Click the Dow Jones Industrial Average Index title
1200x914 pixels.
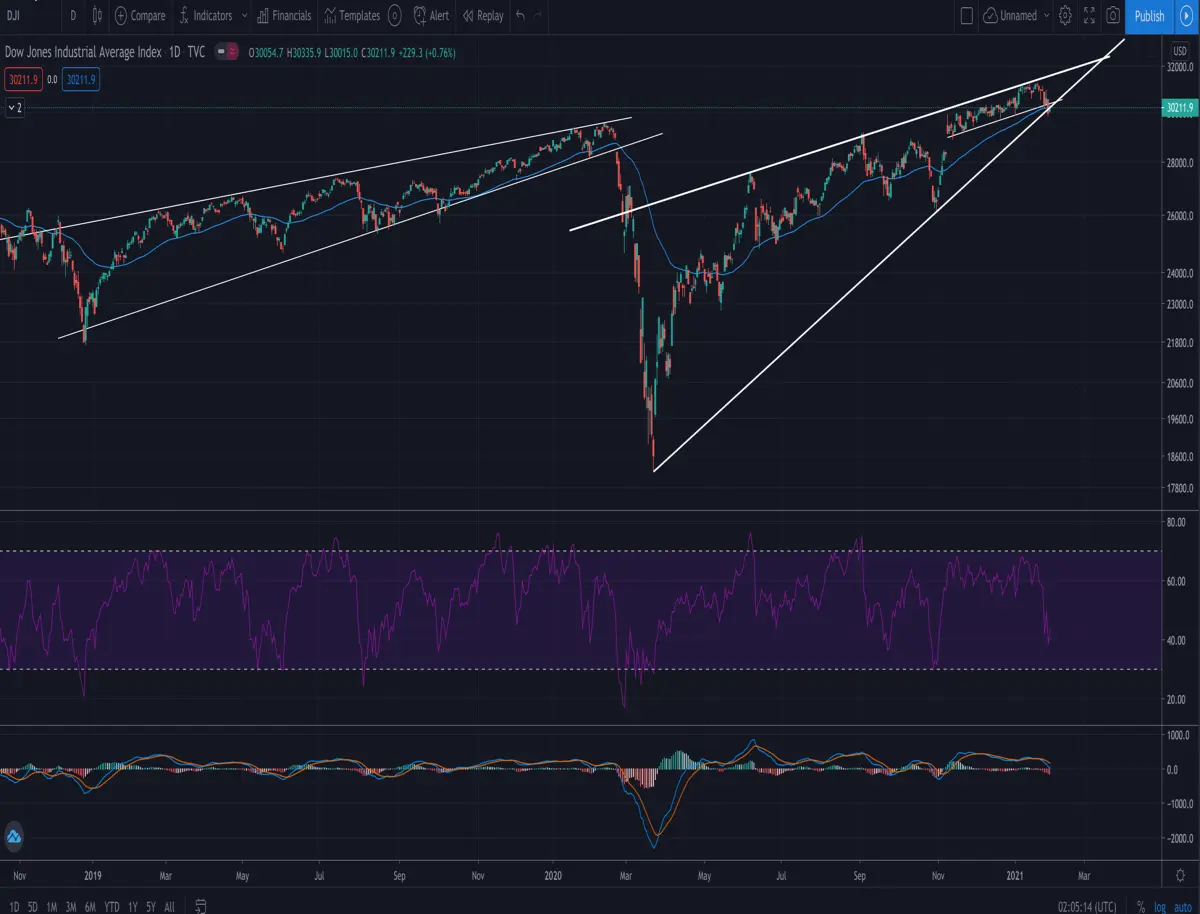(84, 52)
